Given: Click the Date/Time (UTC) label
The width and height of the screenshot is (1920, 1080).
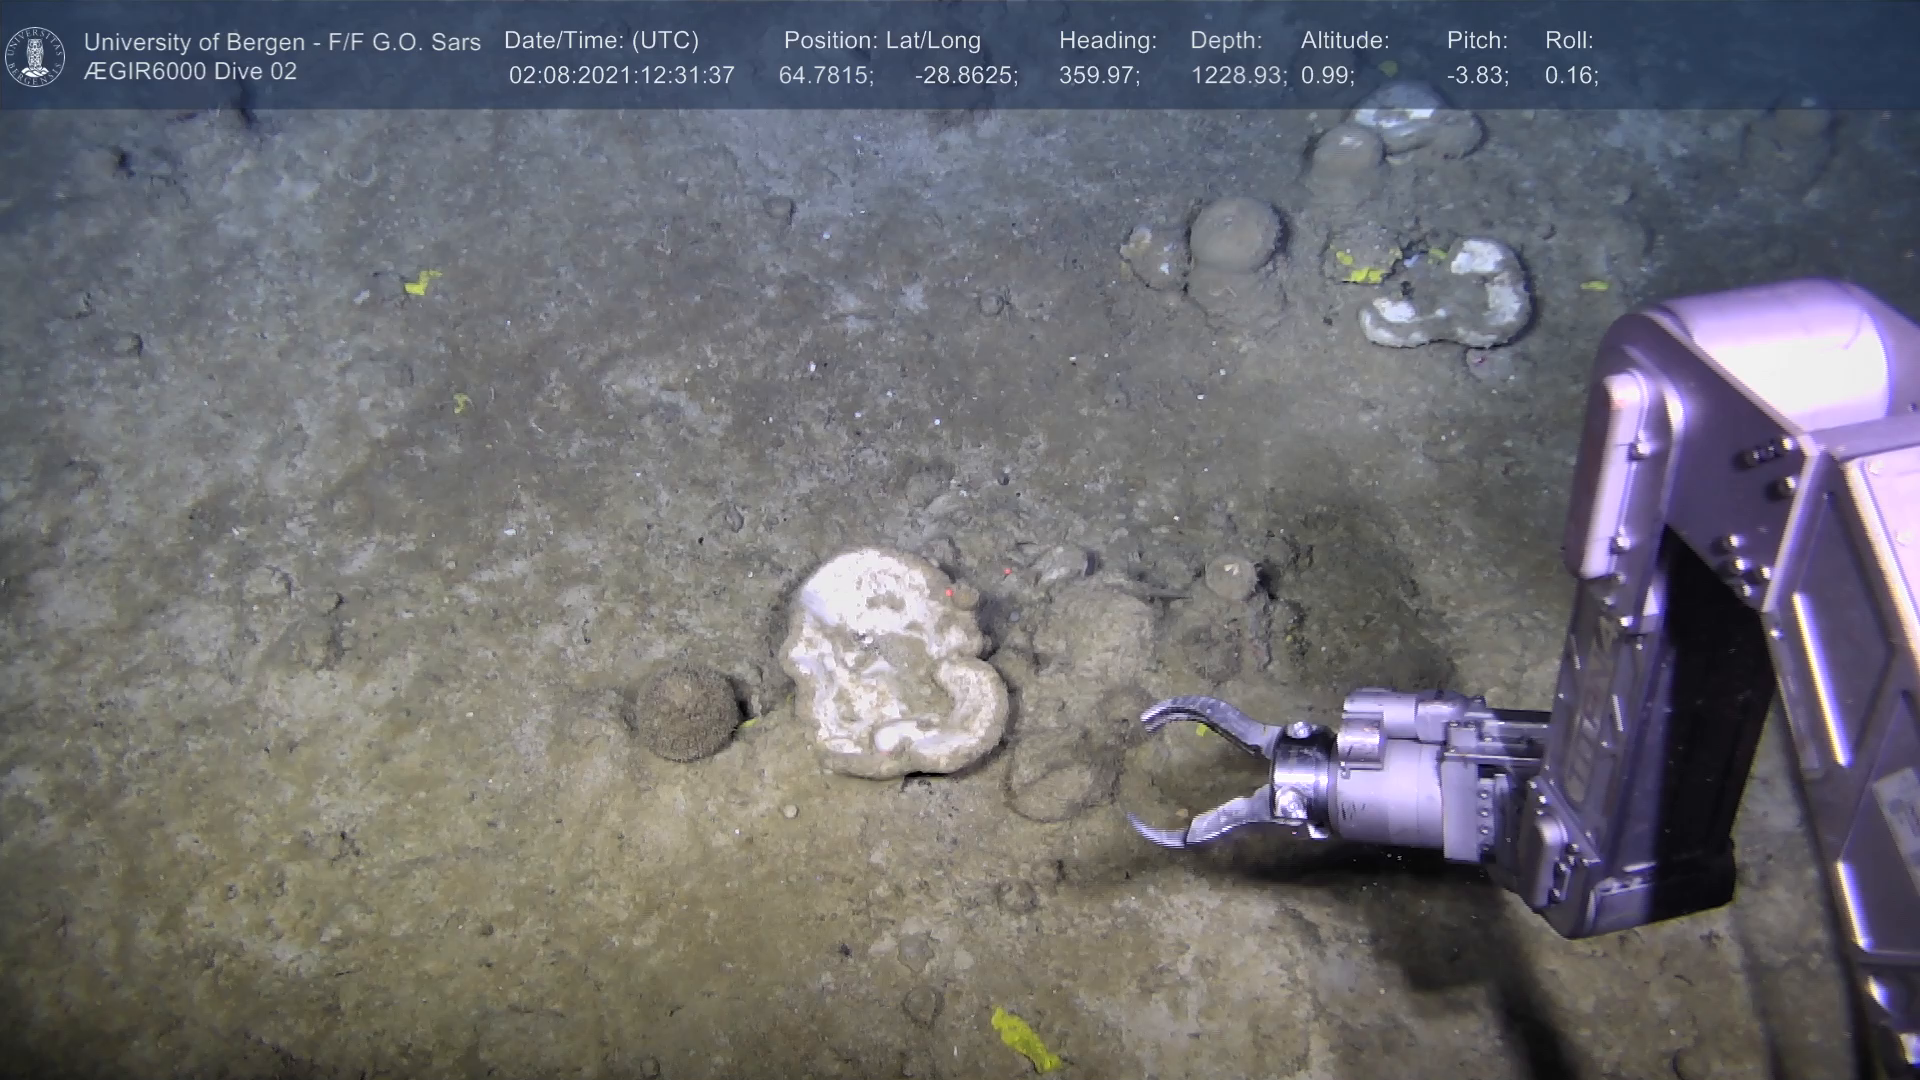Looking at the screenshot, I should click(x=601, y=41).
